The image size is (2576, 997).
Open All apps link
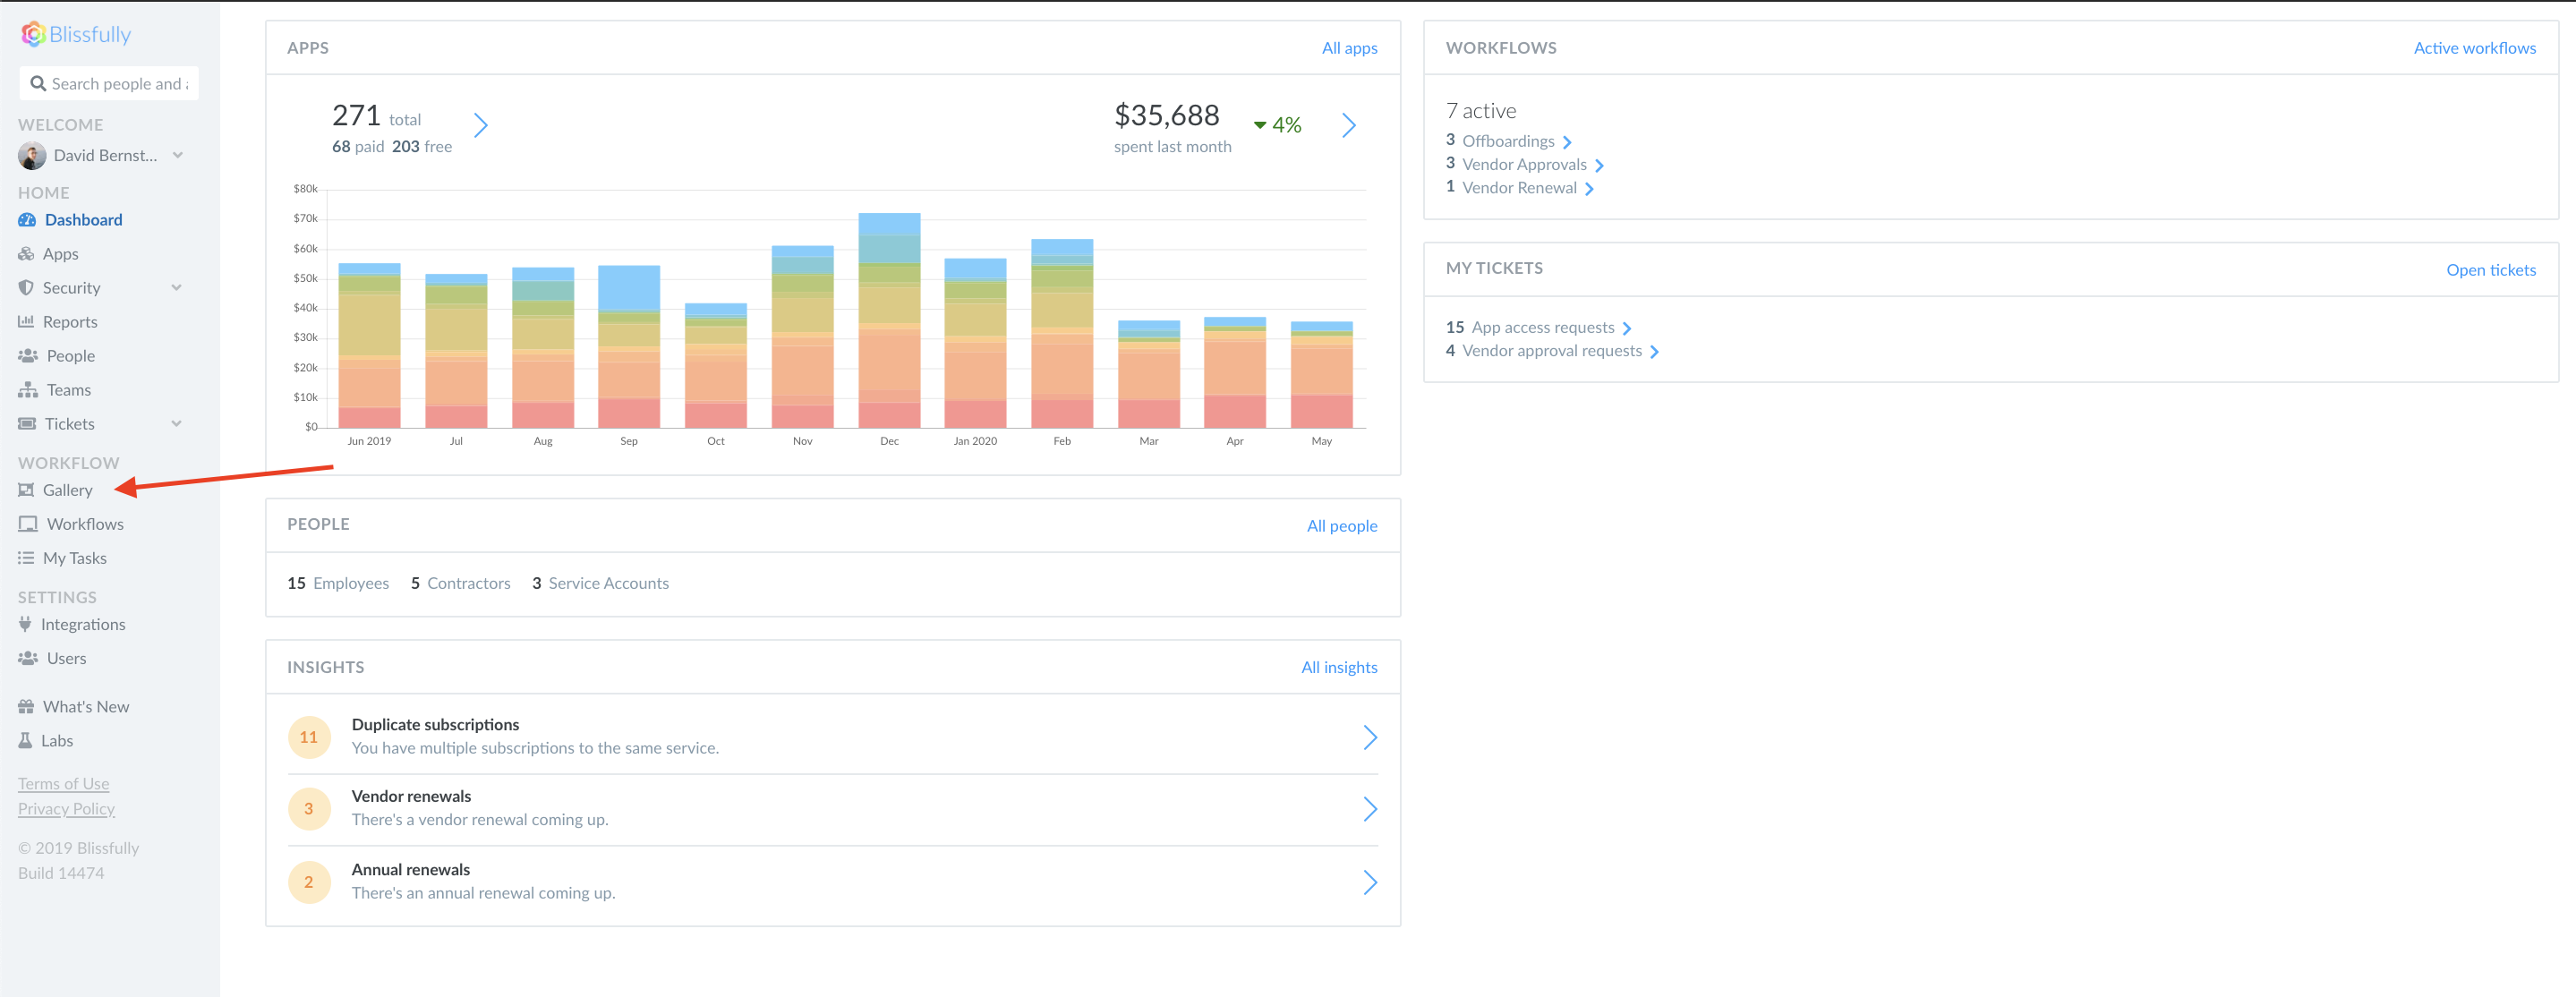[x=1349, y=47]
